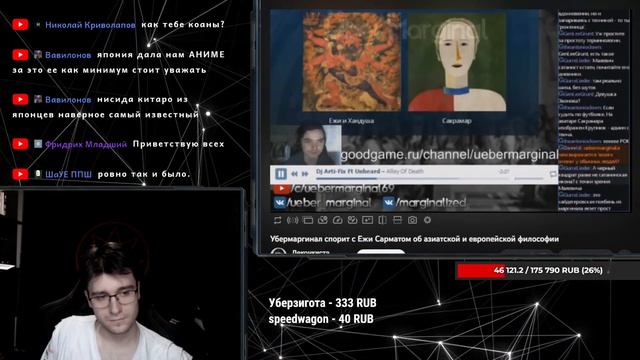The image size is (640, 360).
Task: Click the /c/uebermarginal69 channel text
Action: (x=343, y=189)
